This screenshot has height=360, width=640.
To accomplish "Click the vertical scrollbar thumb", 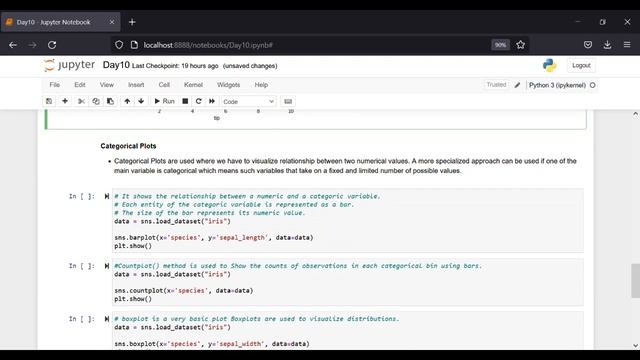I will [636, 280].
